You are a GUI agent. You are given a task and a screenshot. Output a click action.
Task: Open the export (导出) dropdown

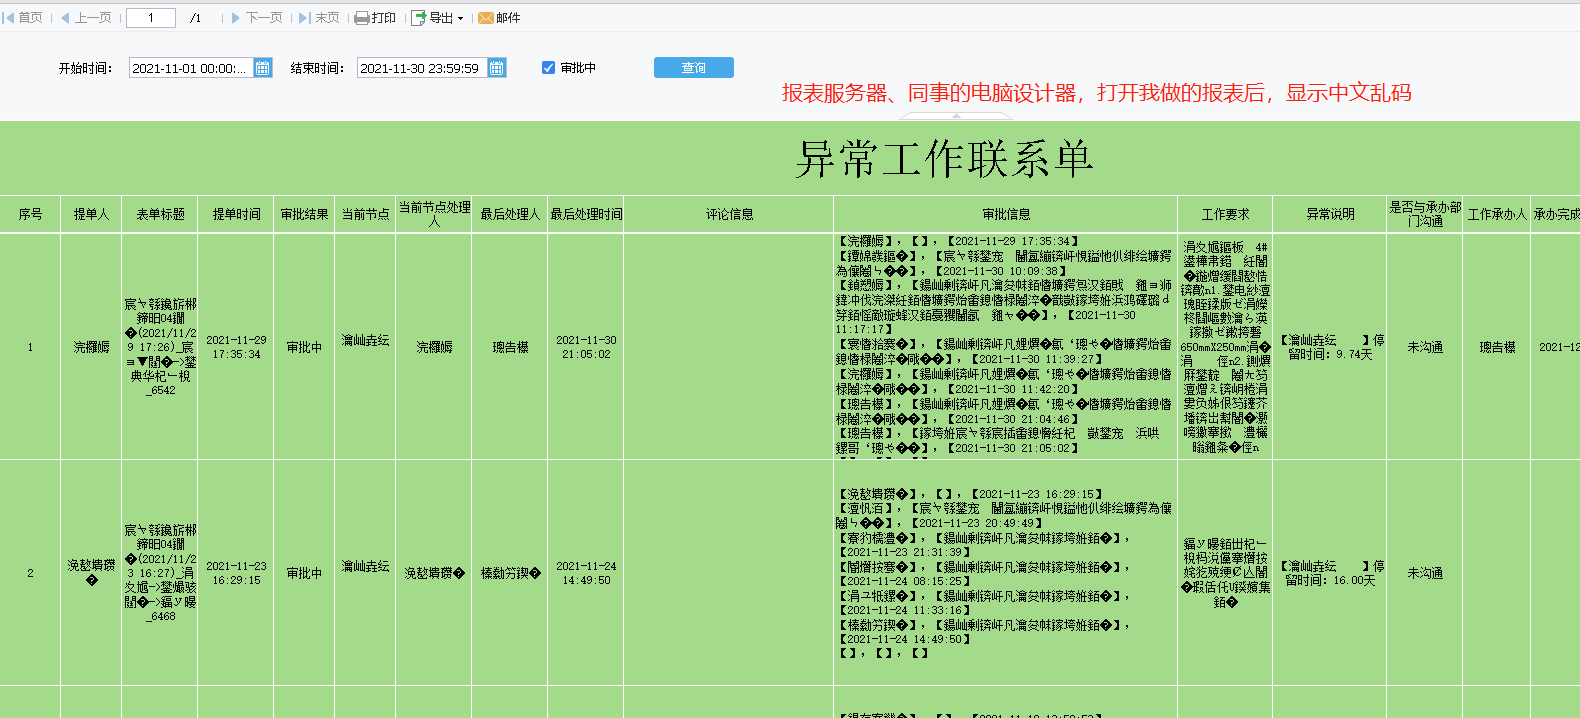[437, 18]
